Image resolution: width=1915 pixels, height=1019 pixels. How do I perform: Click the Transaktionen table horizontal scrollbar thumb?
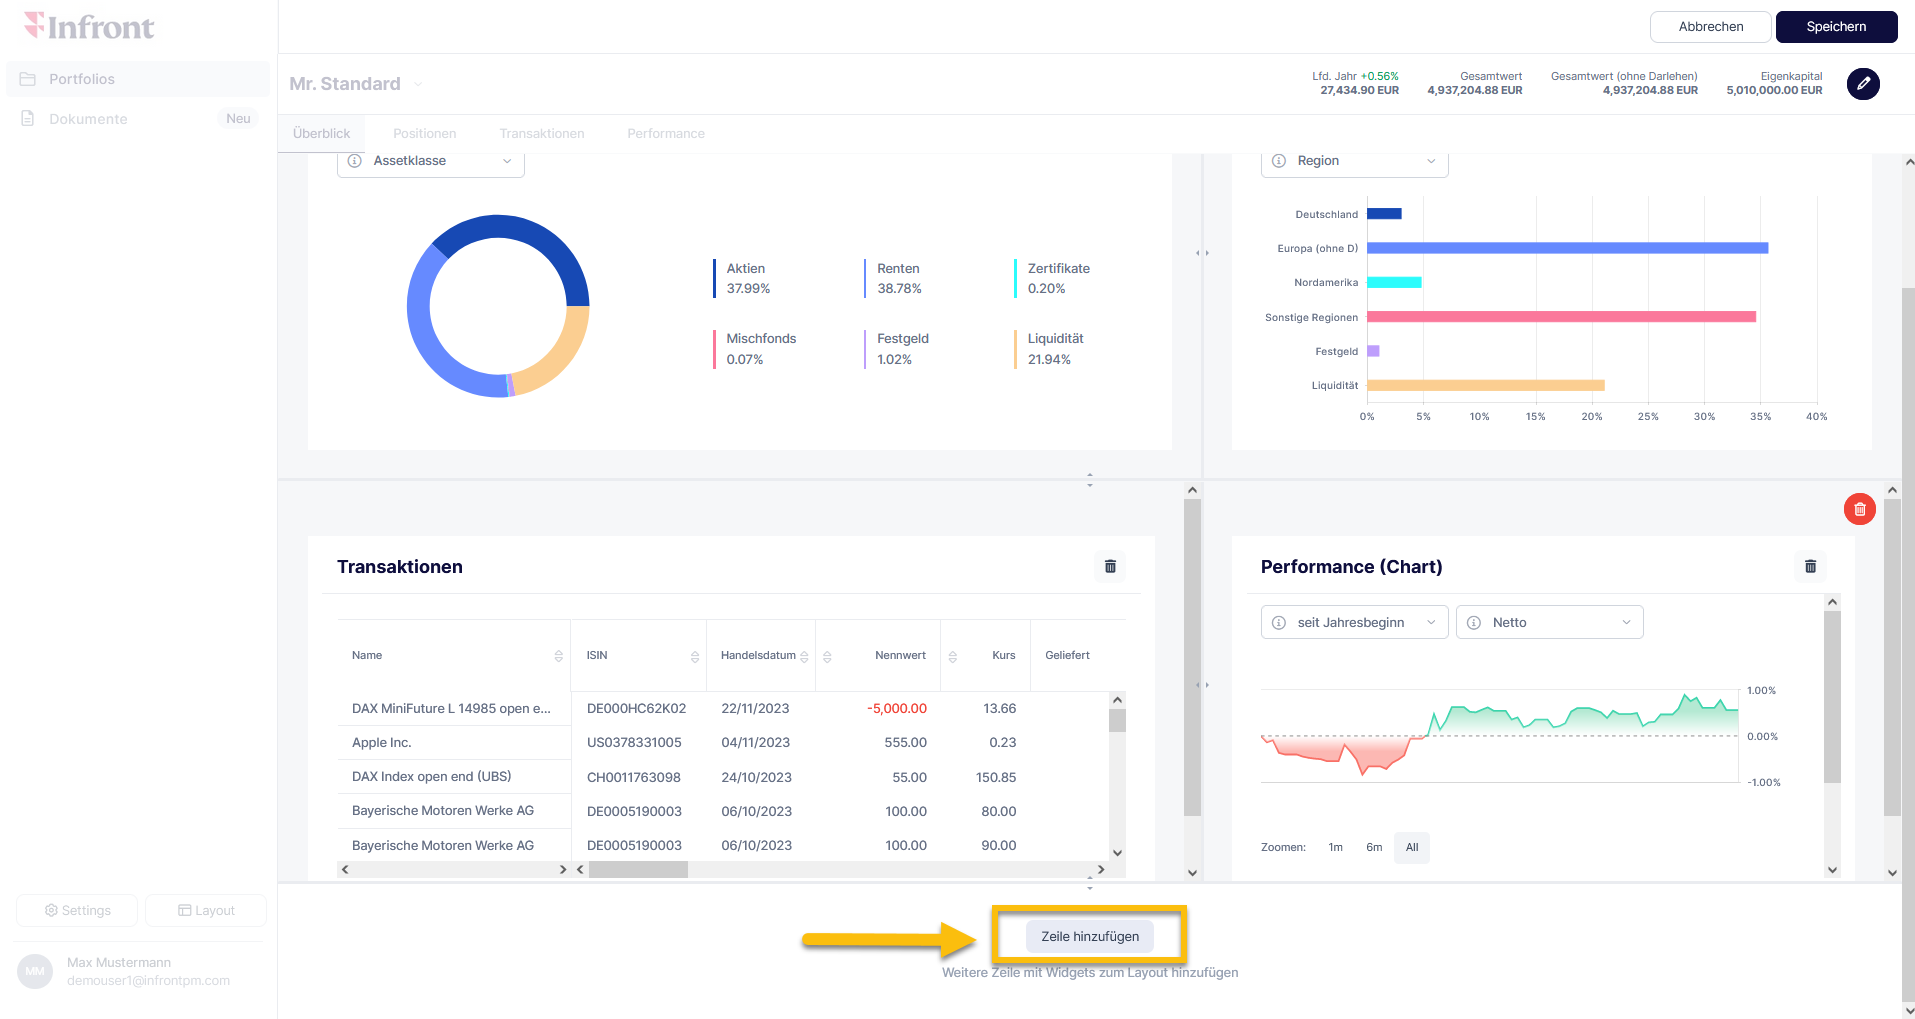(x=638, y=870)
